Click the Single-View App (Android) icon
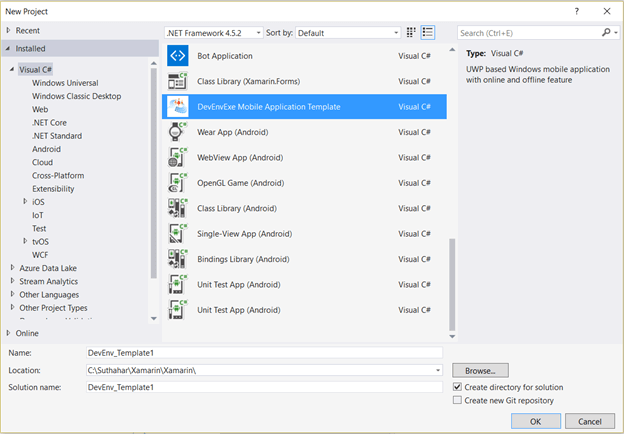 (x=177, y=234)
